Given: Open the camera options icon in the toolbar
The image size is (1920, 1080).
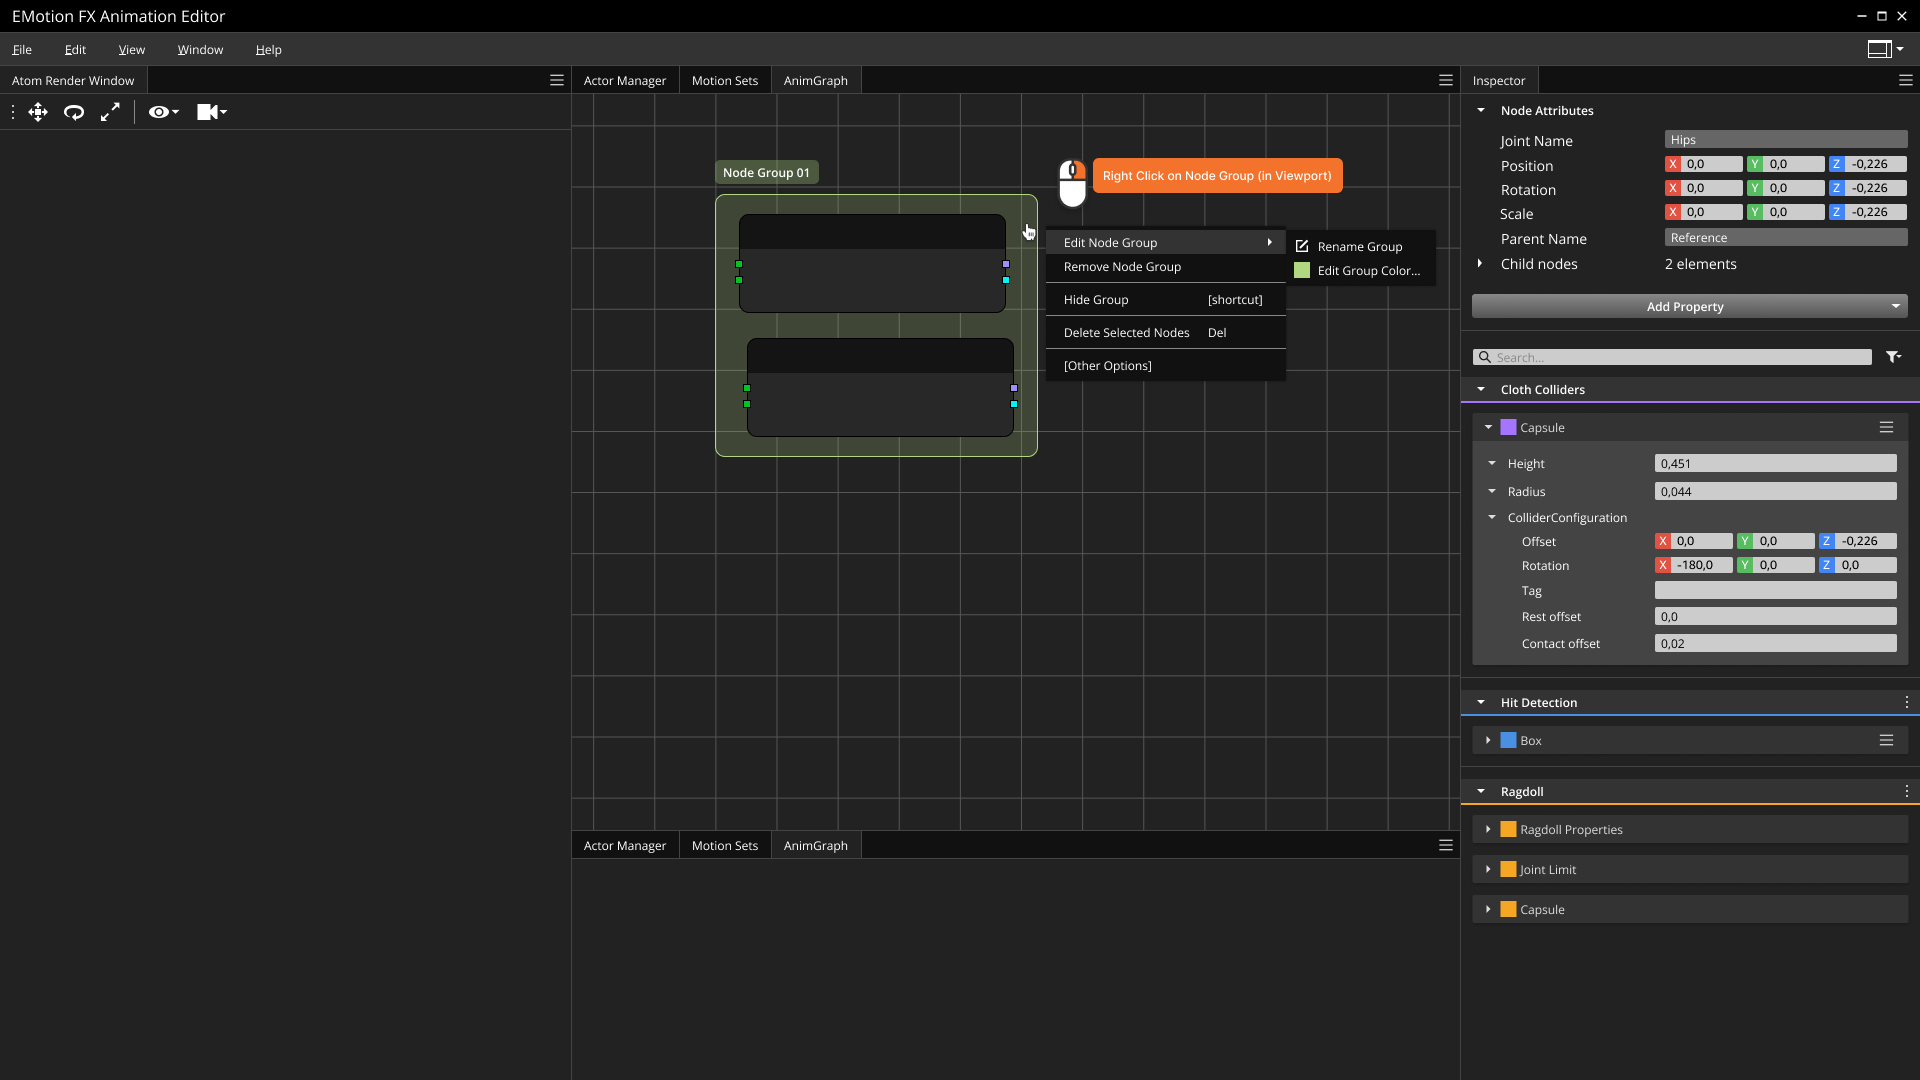Looking at the screenshot, I should 211,112.
